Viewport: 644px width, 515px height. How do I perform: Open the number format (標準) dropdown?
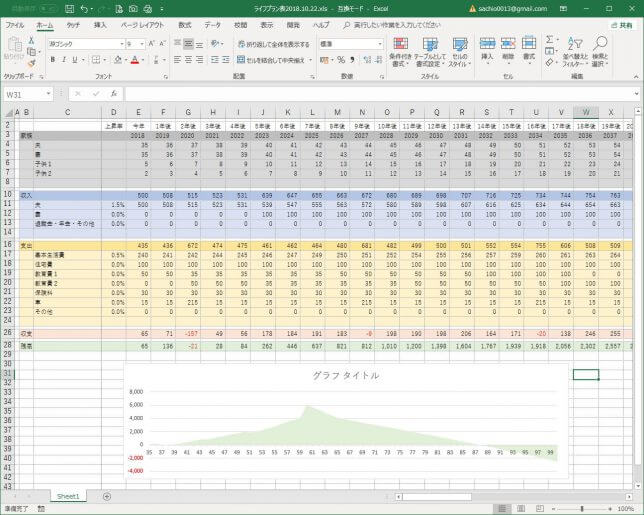[378, 44]
